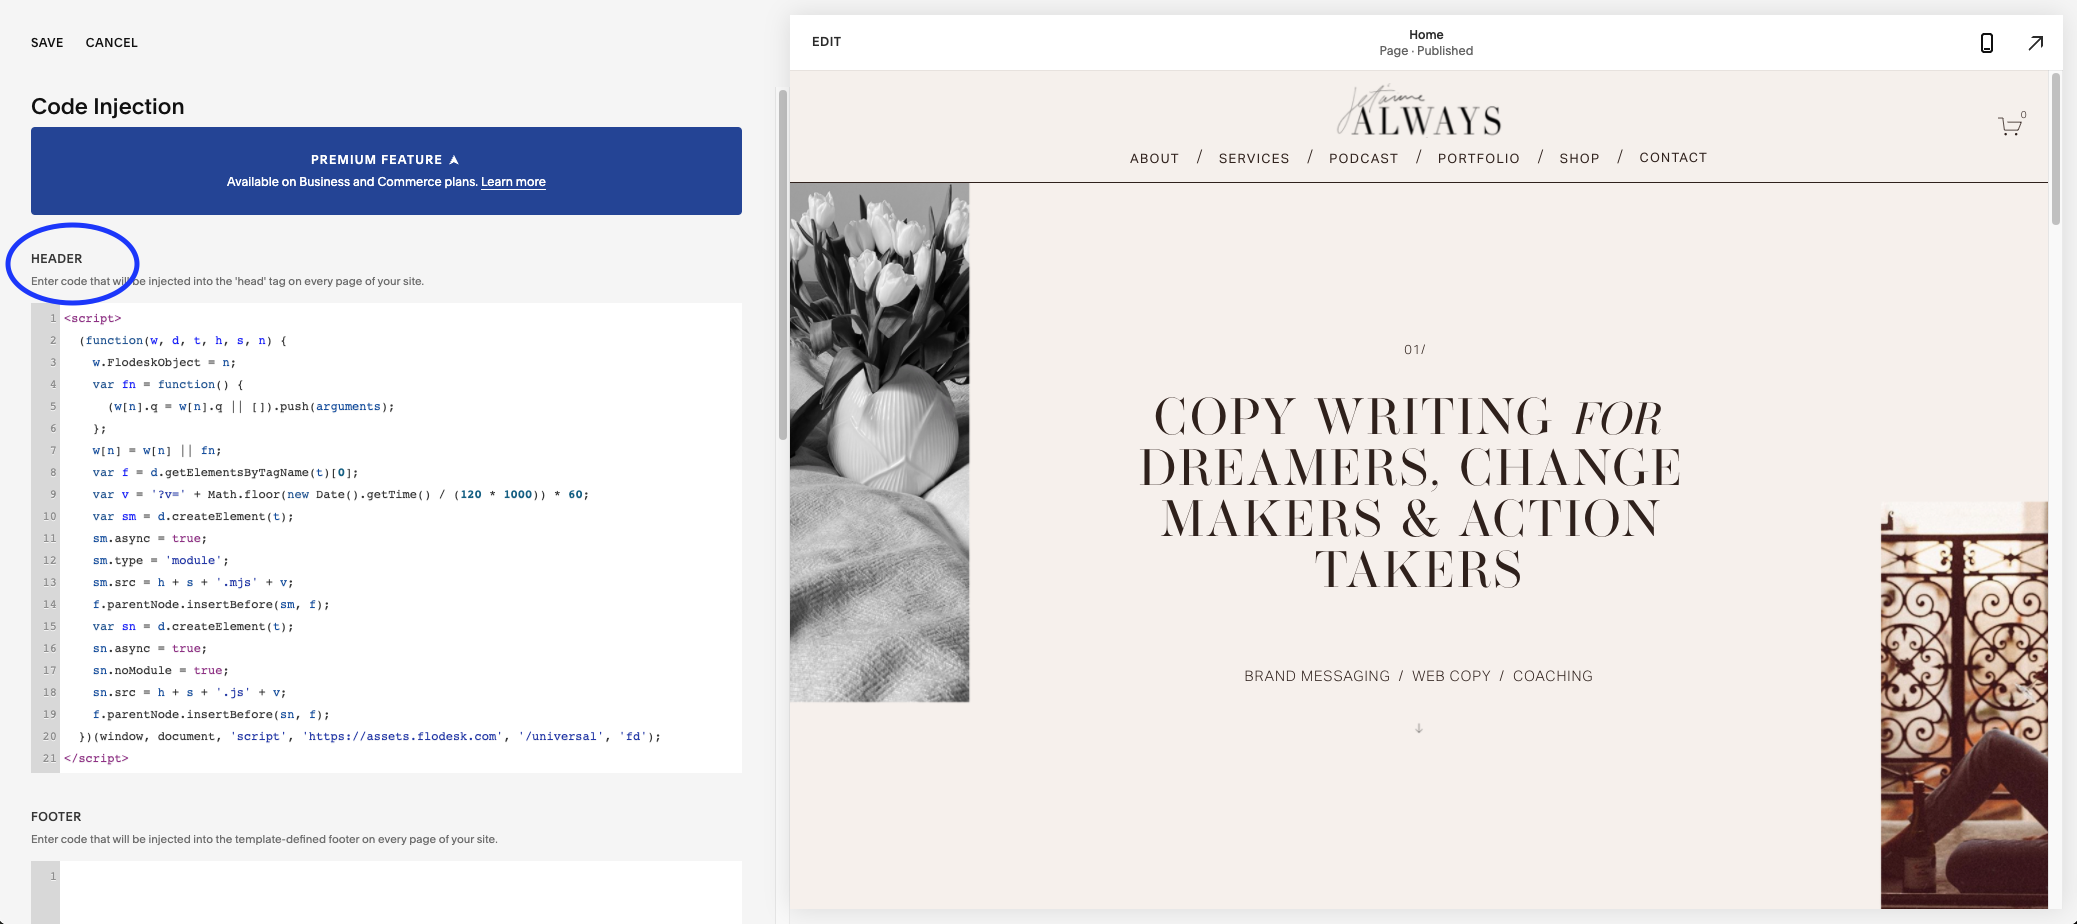Click the site preview scrollbar
This screenshot has width=2077, height=924.
[x=2056, y=148]
